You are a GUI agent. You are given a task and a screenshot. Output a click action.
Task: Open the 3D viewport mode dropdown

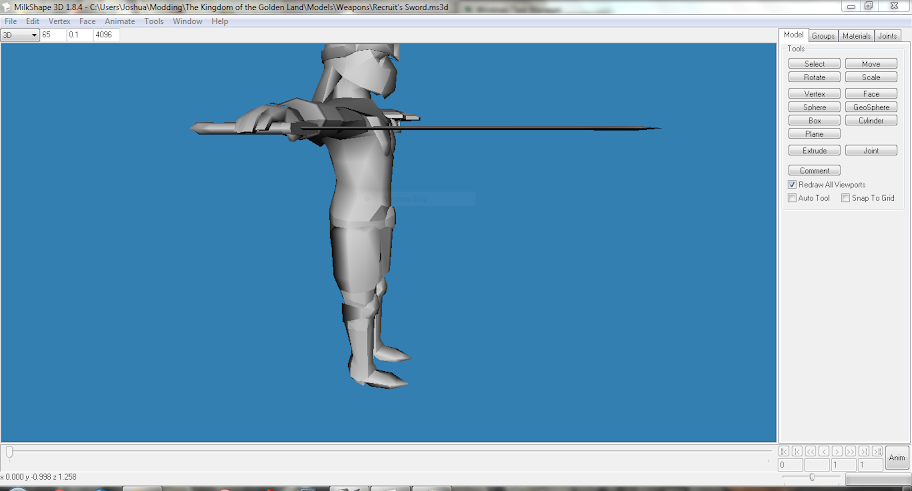click(20, 35)
